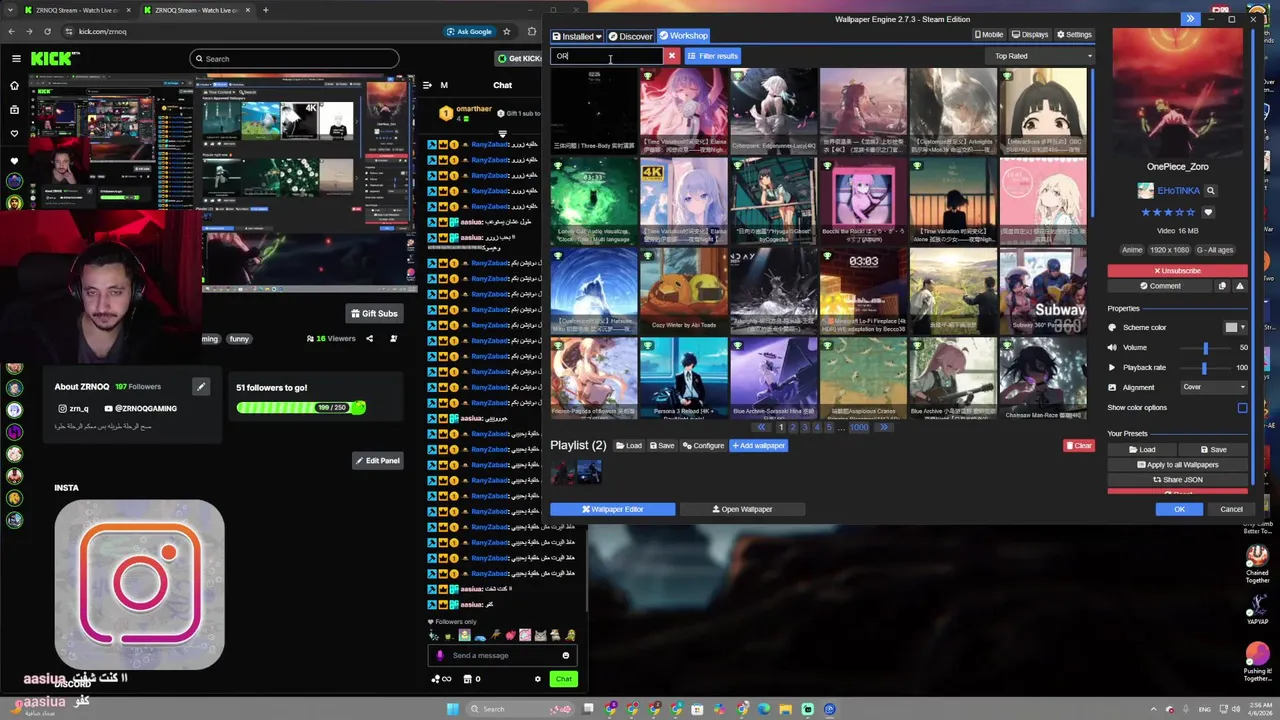Click the Add wallpaper button
Image resolution: width=1280 pixels, height=720 pixels.
pyautogui.click(x=758, y=445)
